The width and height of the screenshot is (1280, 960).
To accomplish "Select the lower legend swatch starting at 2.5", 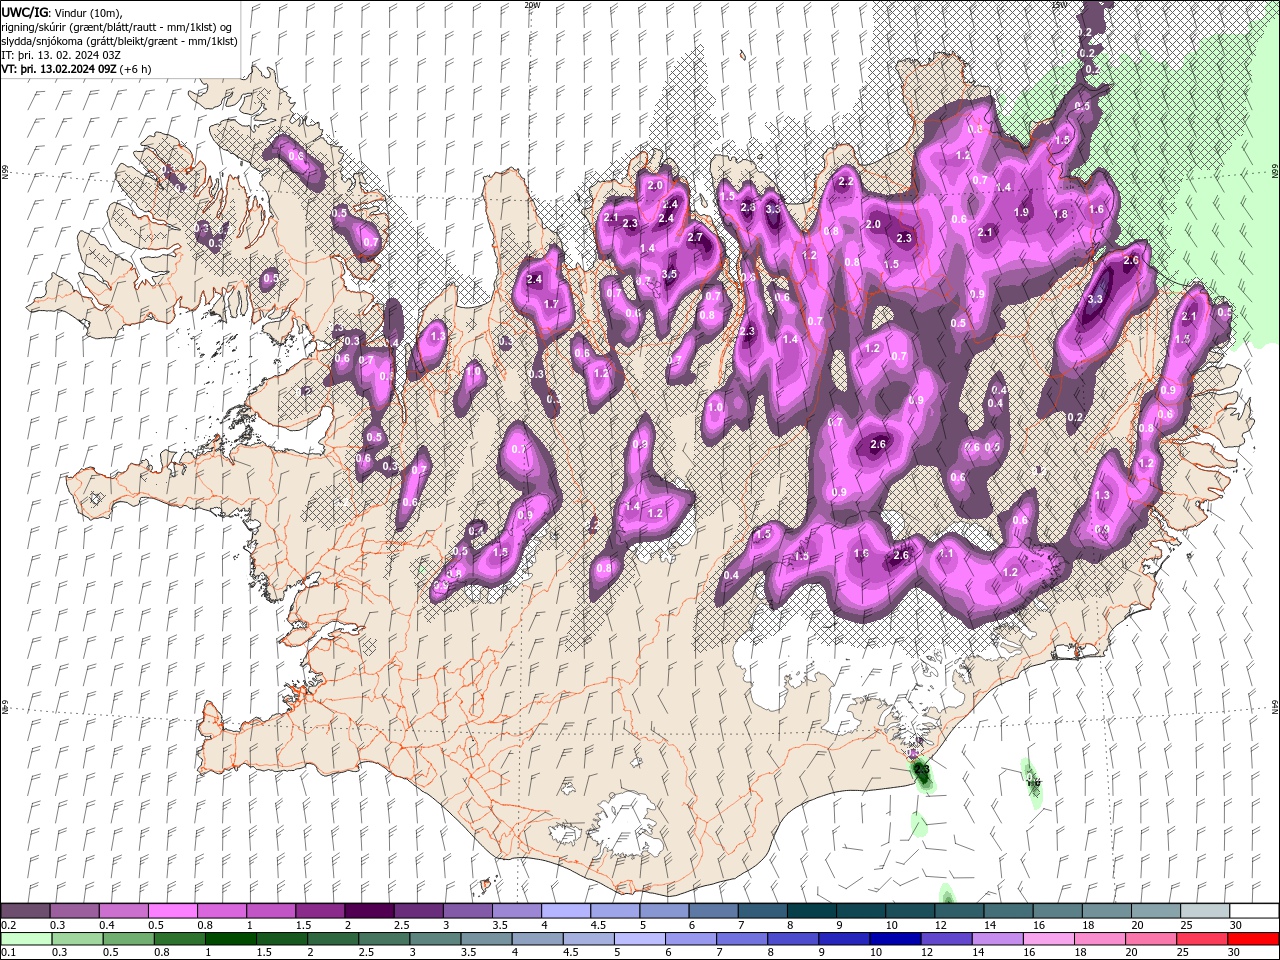I will tap(383, 939).
